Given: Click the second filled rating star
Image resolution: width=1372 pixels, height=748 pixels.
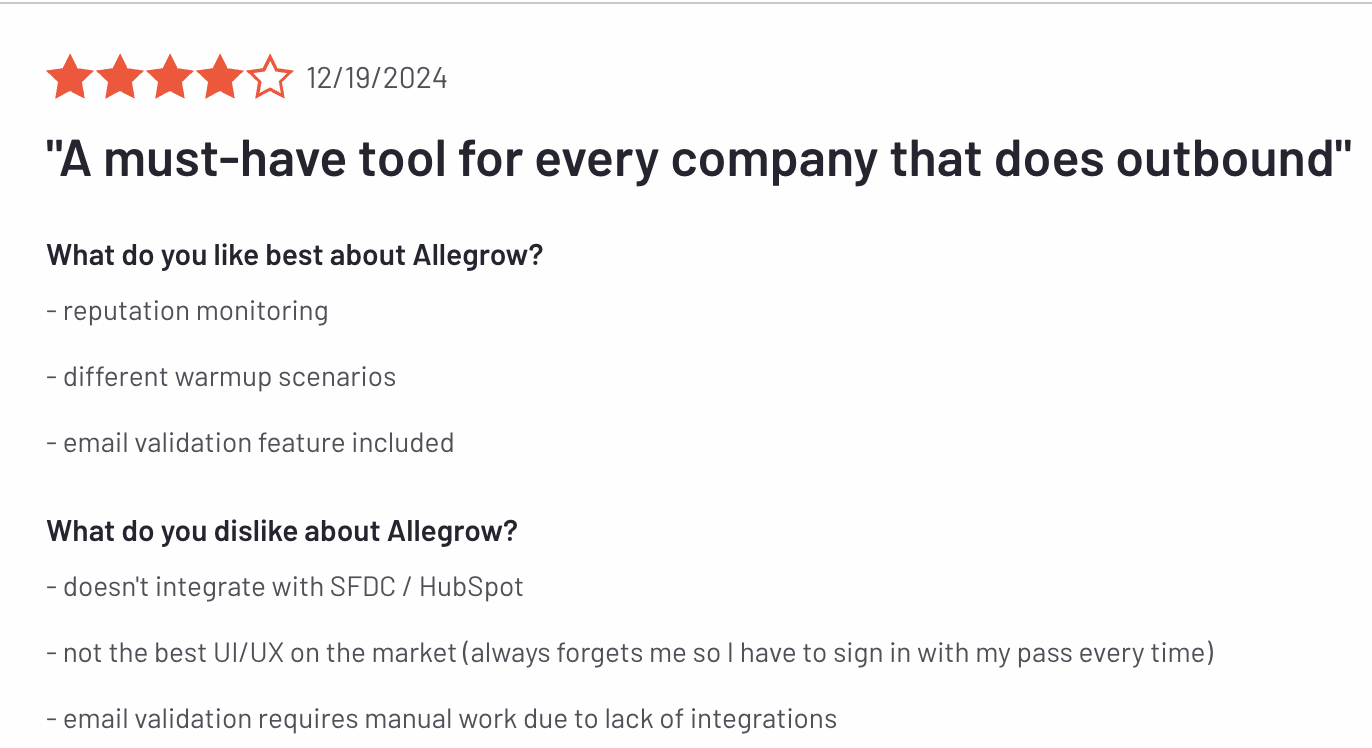Looking at the screenshot, I should [x=119, y=78].
